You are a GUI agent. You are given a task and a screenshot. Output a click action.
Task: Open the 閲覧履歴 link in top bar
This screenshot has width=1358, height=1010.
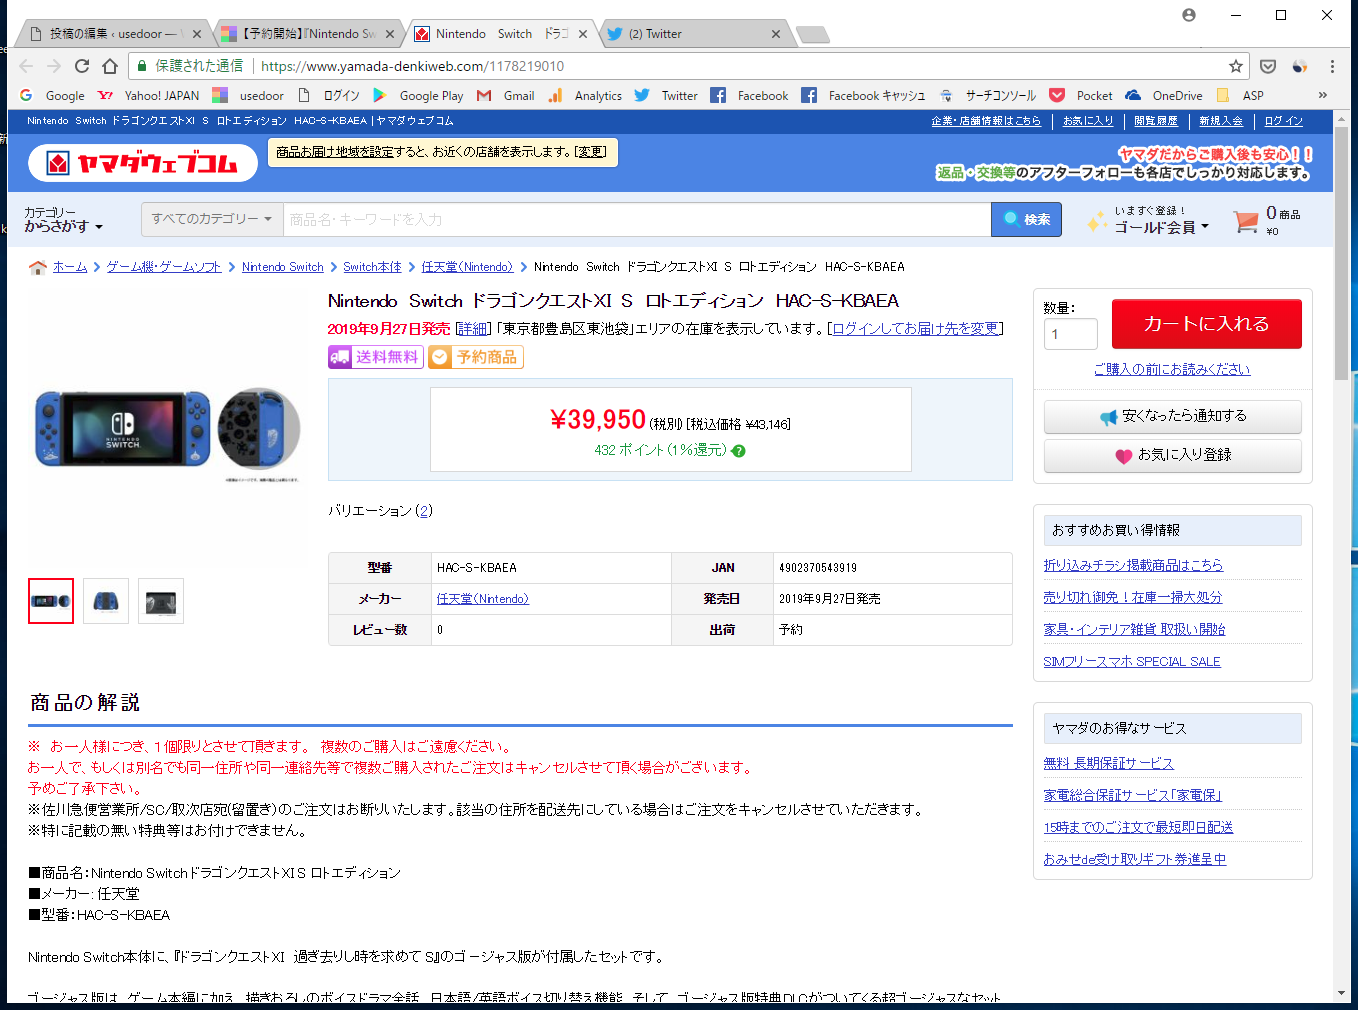[x=1156, y=121]
